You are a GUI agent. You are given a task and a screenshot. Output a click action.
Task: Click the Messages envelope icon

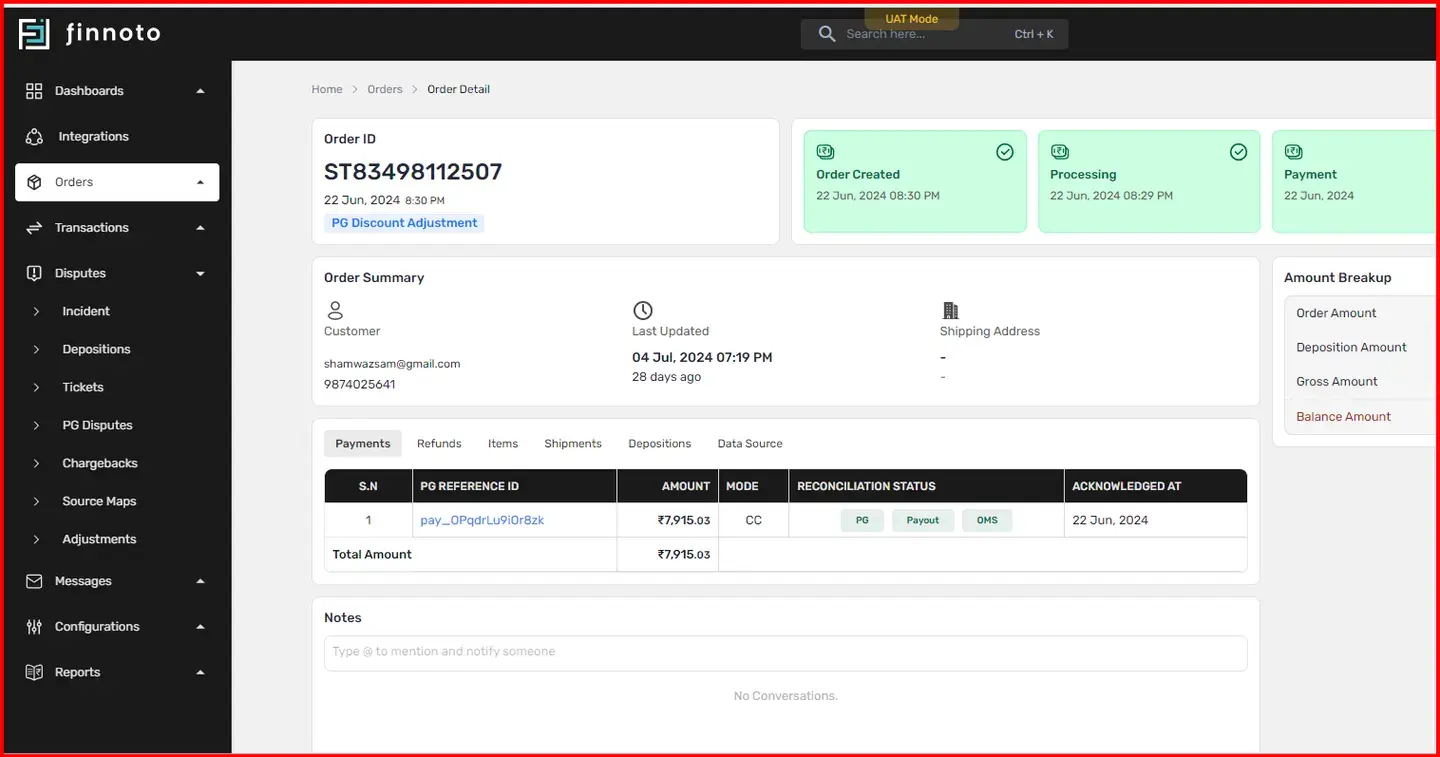coord(34,581)
